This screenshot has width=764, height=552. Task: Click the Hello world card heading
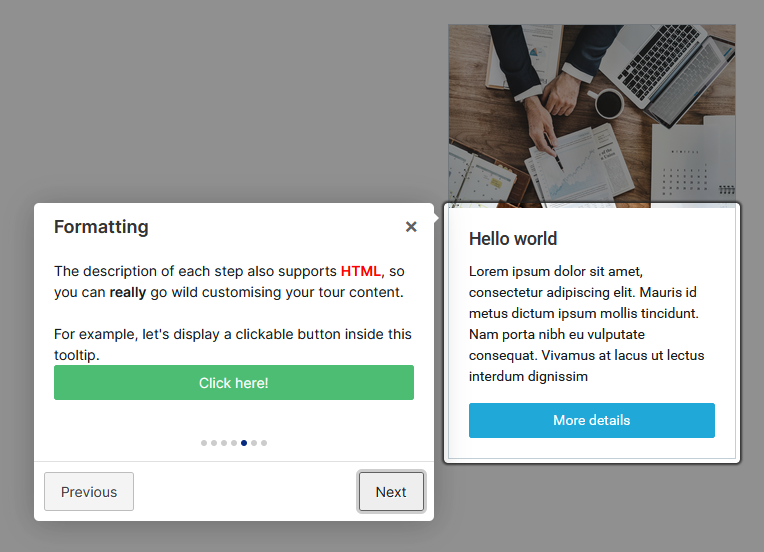pyautogui.click(x=513, y=239)
